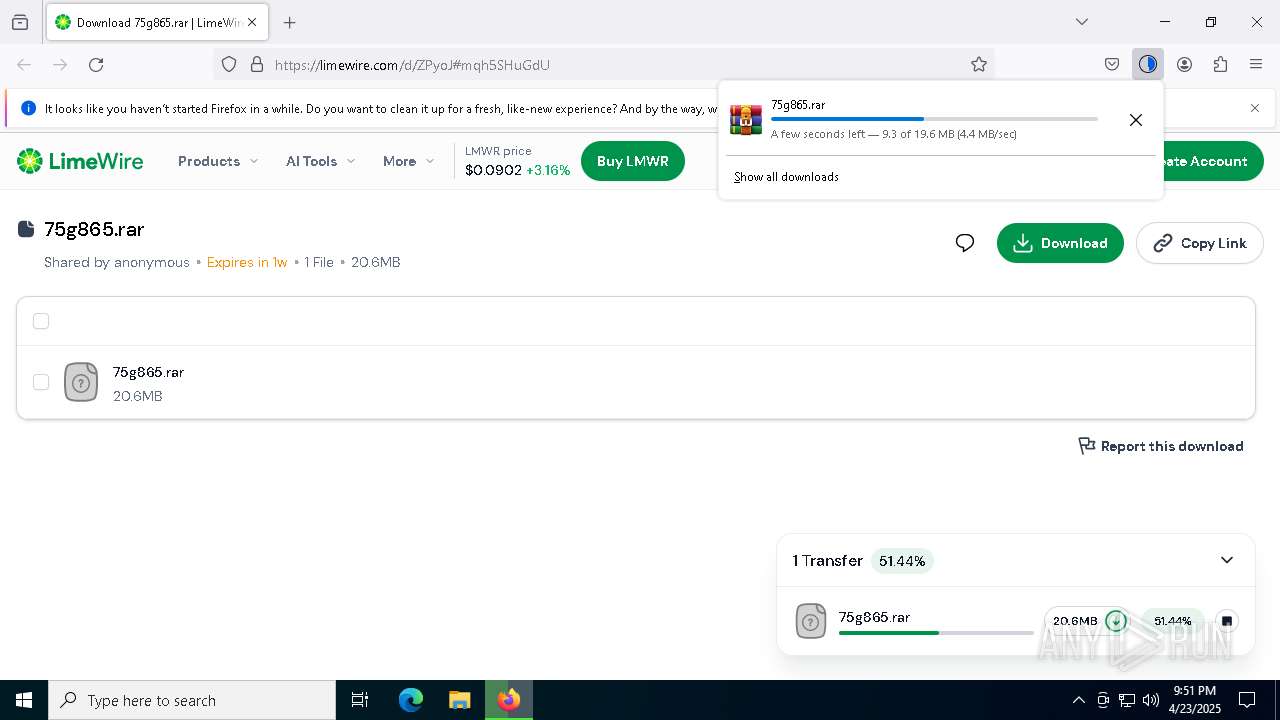This screenshot has width=1280, height=720.
Task: Open the Windows Start menu
Action: [x=24, y=700]
